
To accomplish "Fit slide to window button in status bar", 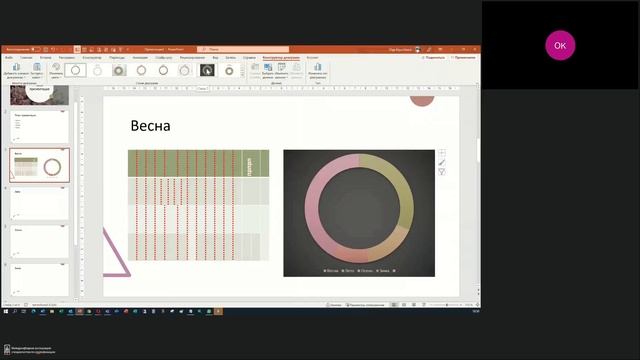I will point(477,305).
